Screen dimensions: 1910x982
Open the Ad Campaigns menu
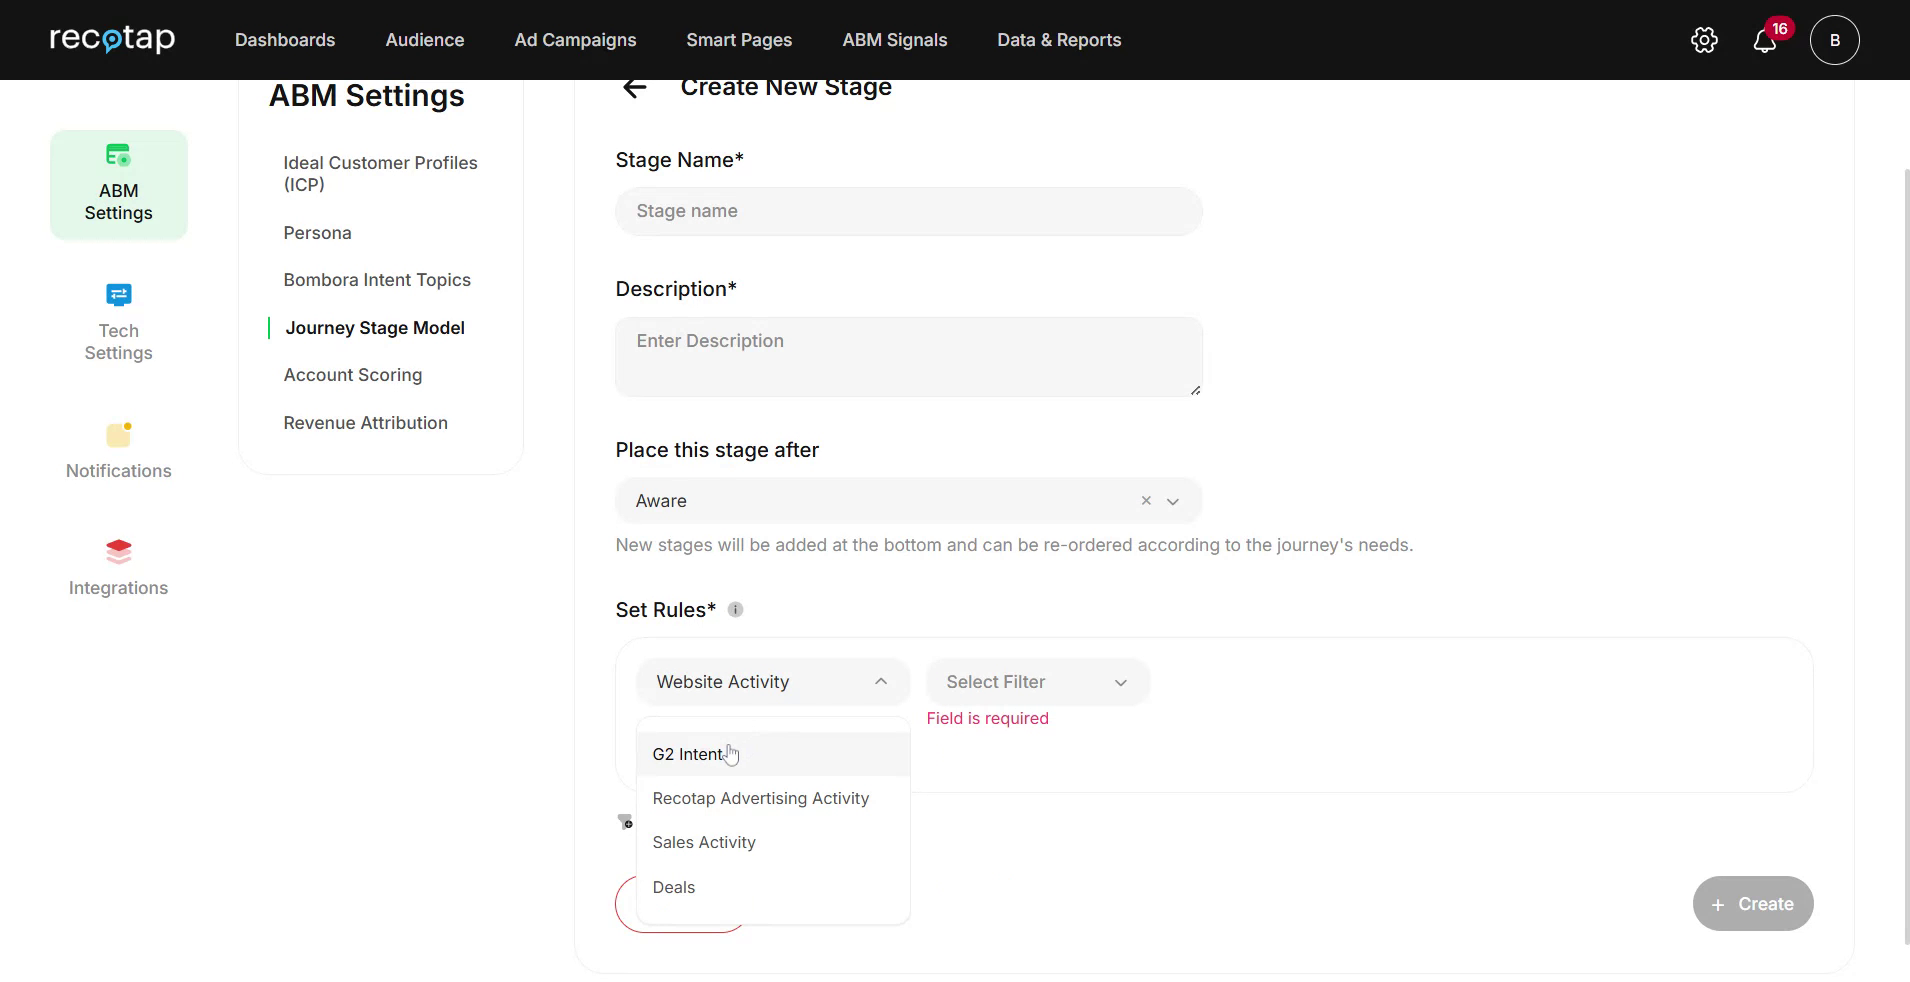(x=575, y=40)
